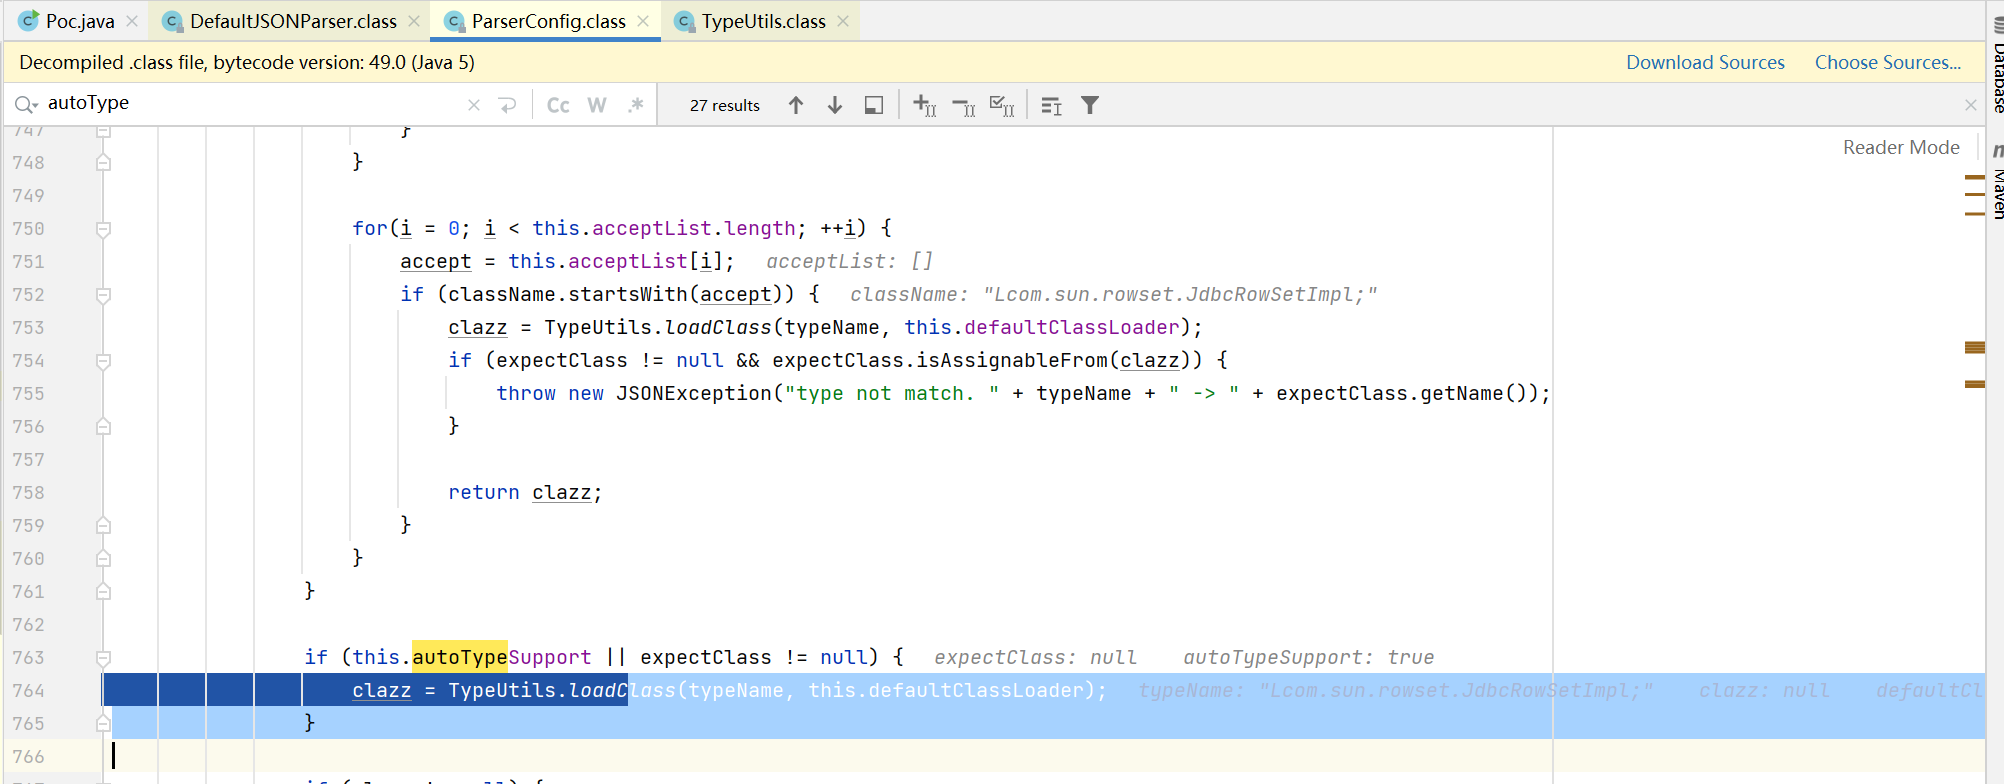The width and height of the screenshot is (2004, 784).
Task: Close DefaultJSONParser.class tab
Action: pos(414,21)
